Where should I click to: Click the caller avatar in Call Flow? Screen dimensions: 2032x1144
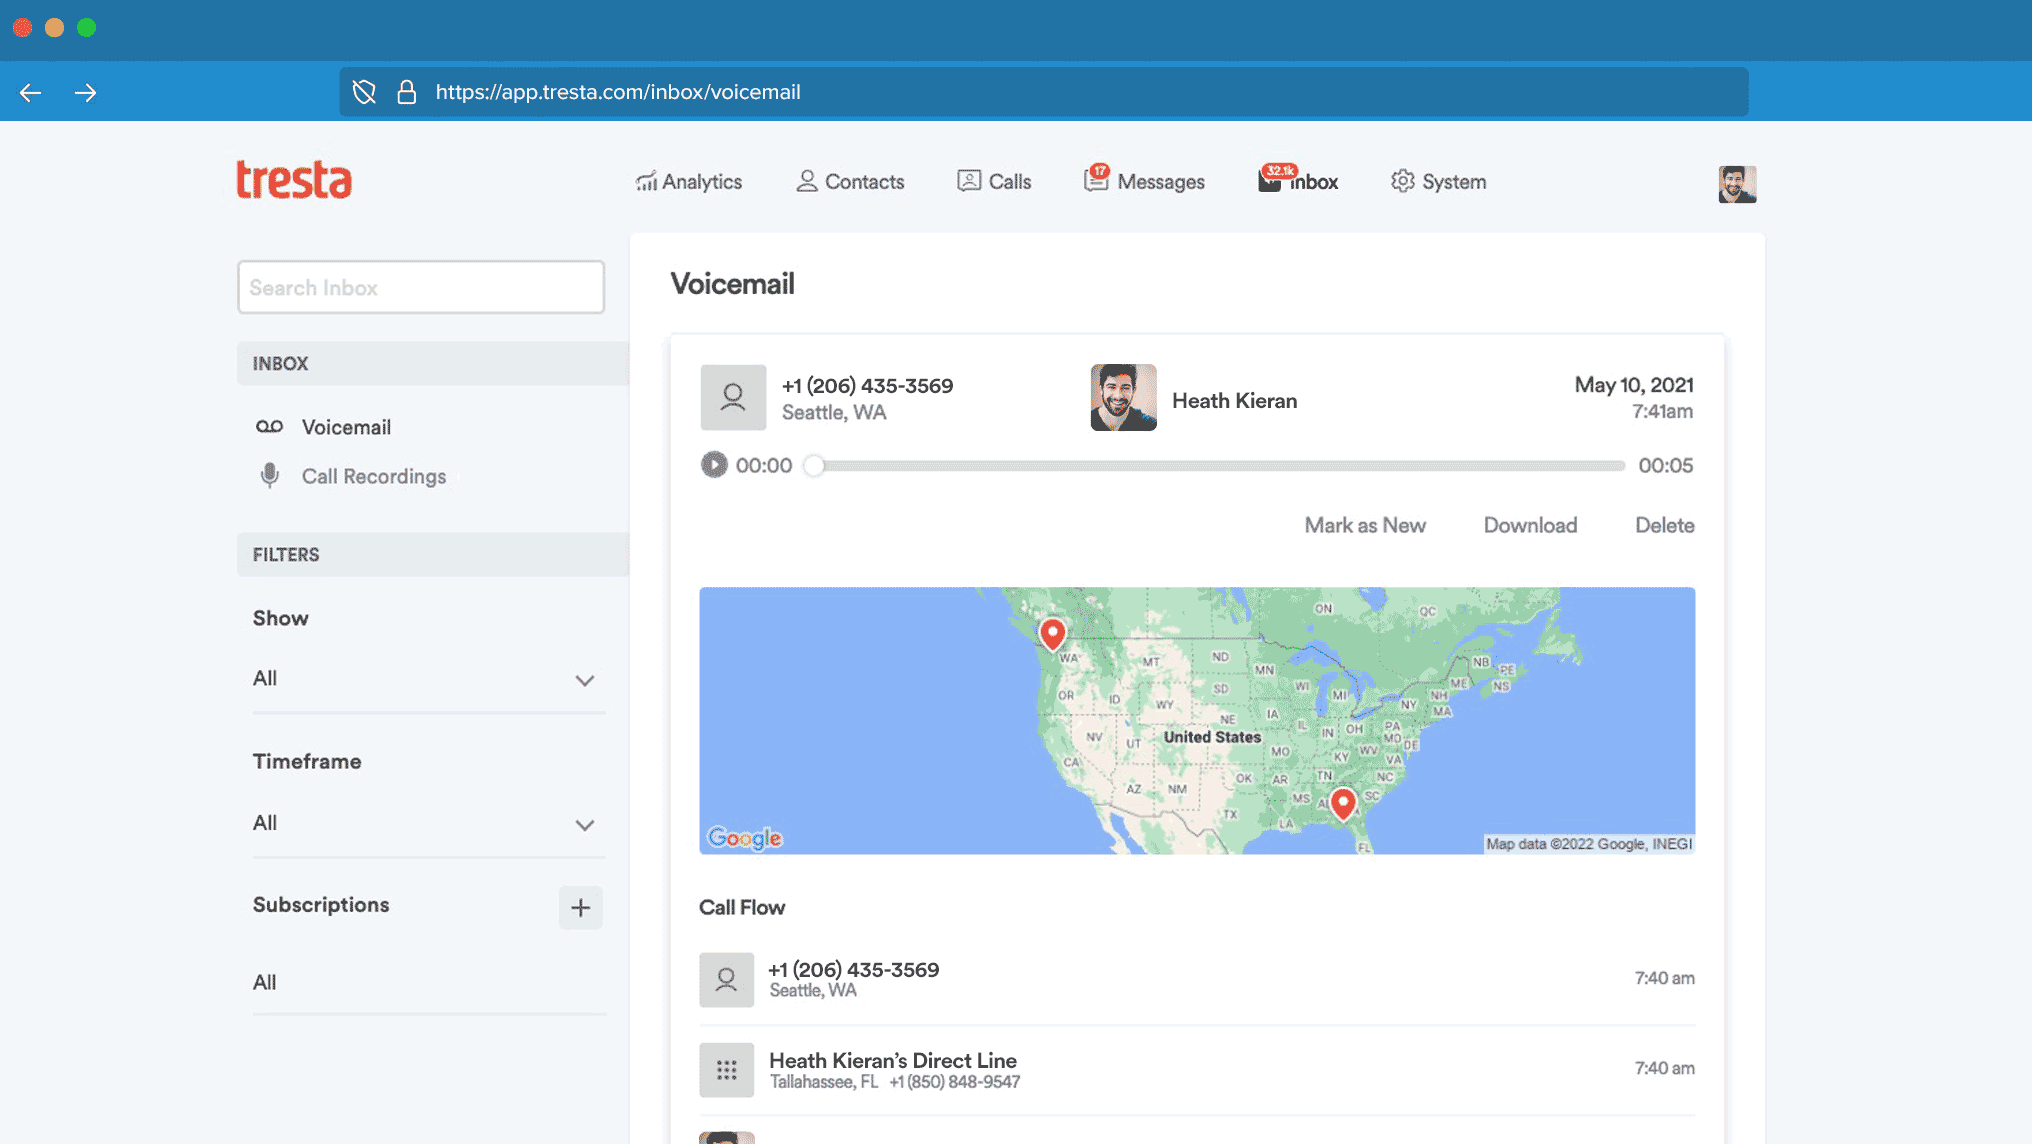(727, 979)
